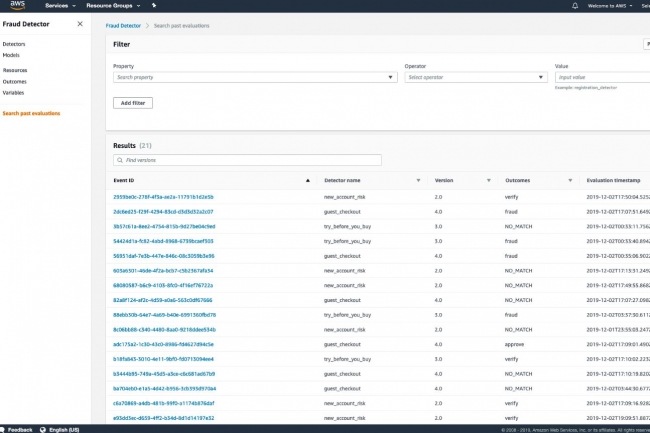The width and height of the screenshot is (650, 433).
Task: Click version '3.0' in the 88ebb30b row
Action: [x=438, y=315]
